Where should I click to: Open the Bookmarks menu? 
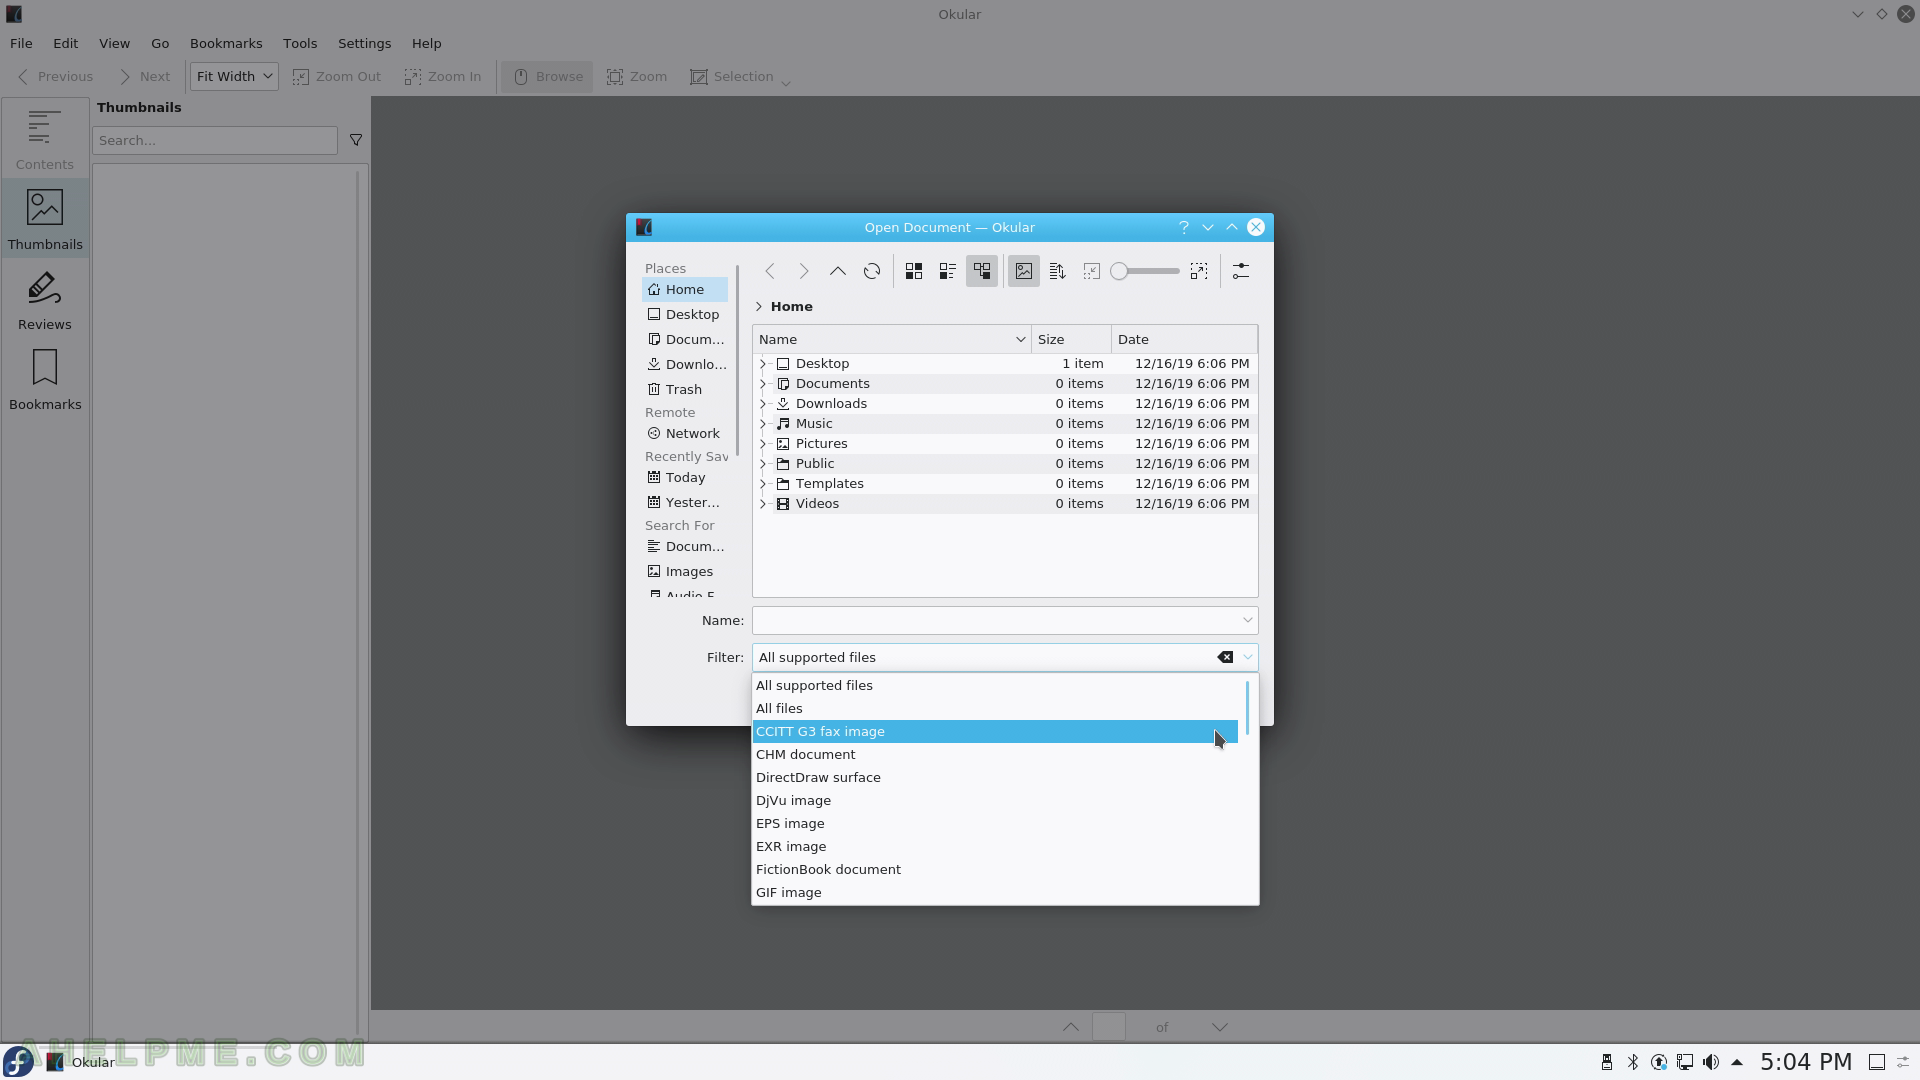[226, 43]
